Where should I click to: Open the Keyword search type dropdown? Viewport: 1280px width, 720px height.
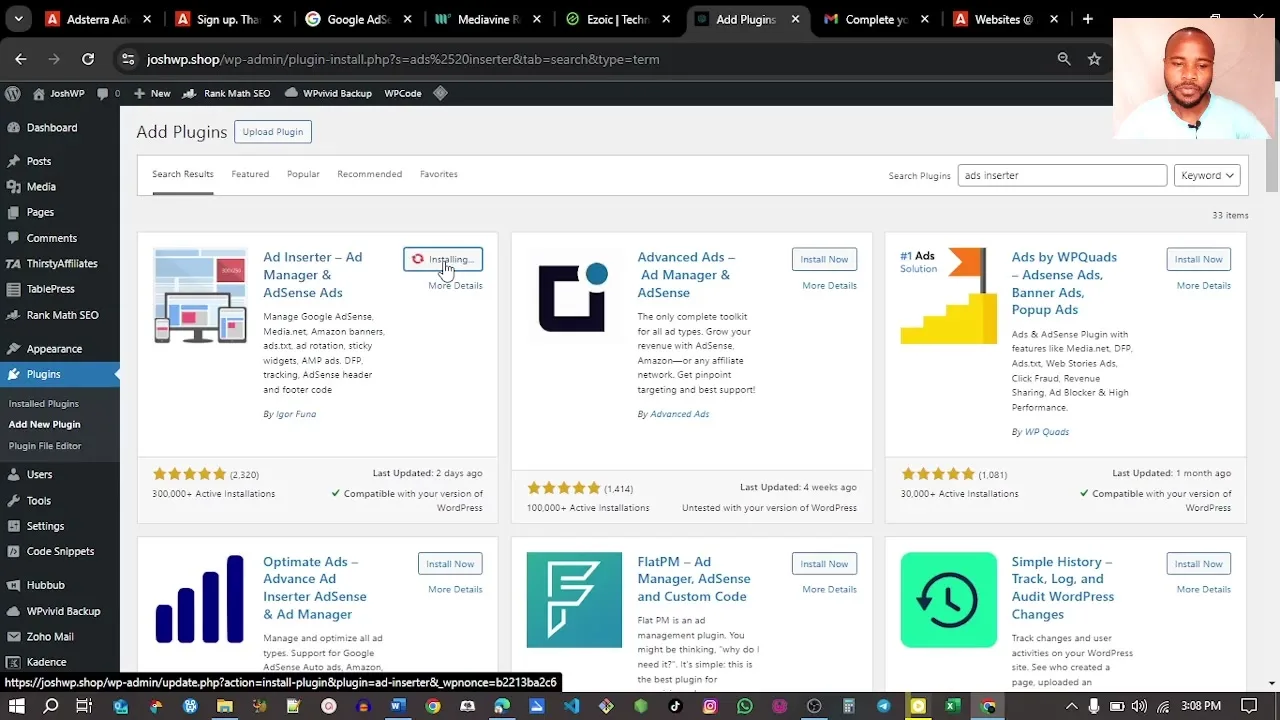[1207, 175]
